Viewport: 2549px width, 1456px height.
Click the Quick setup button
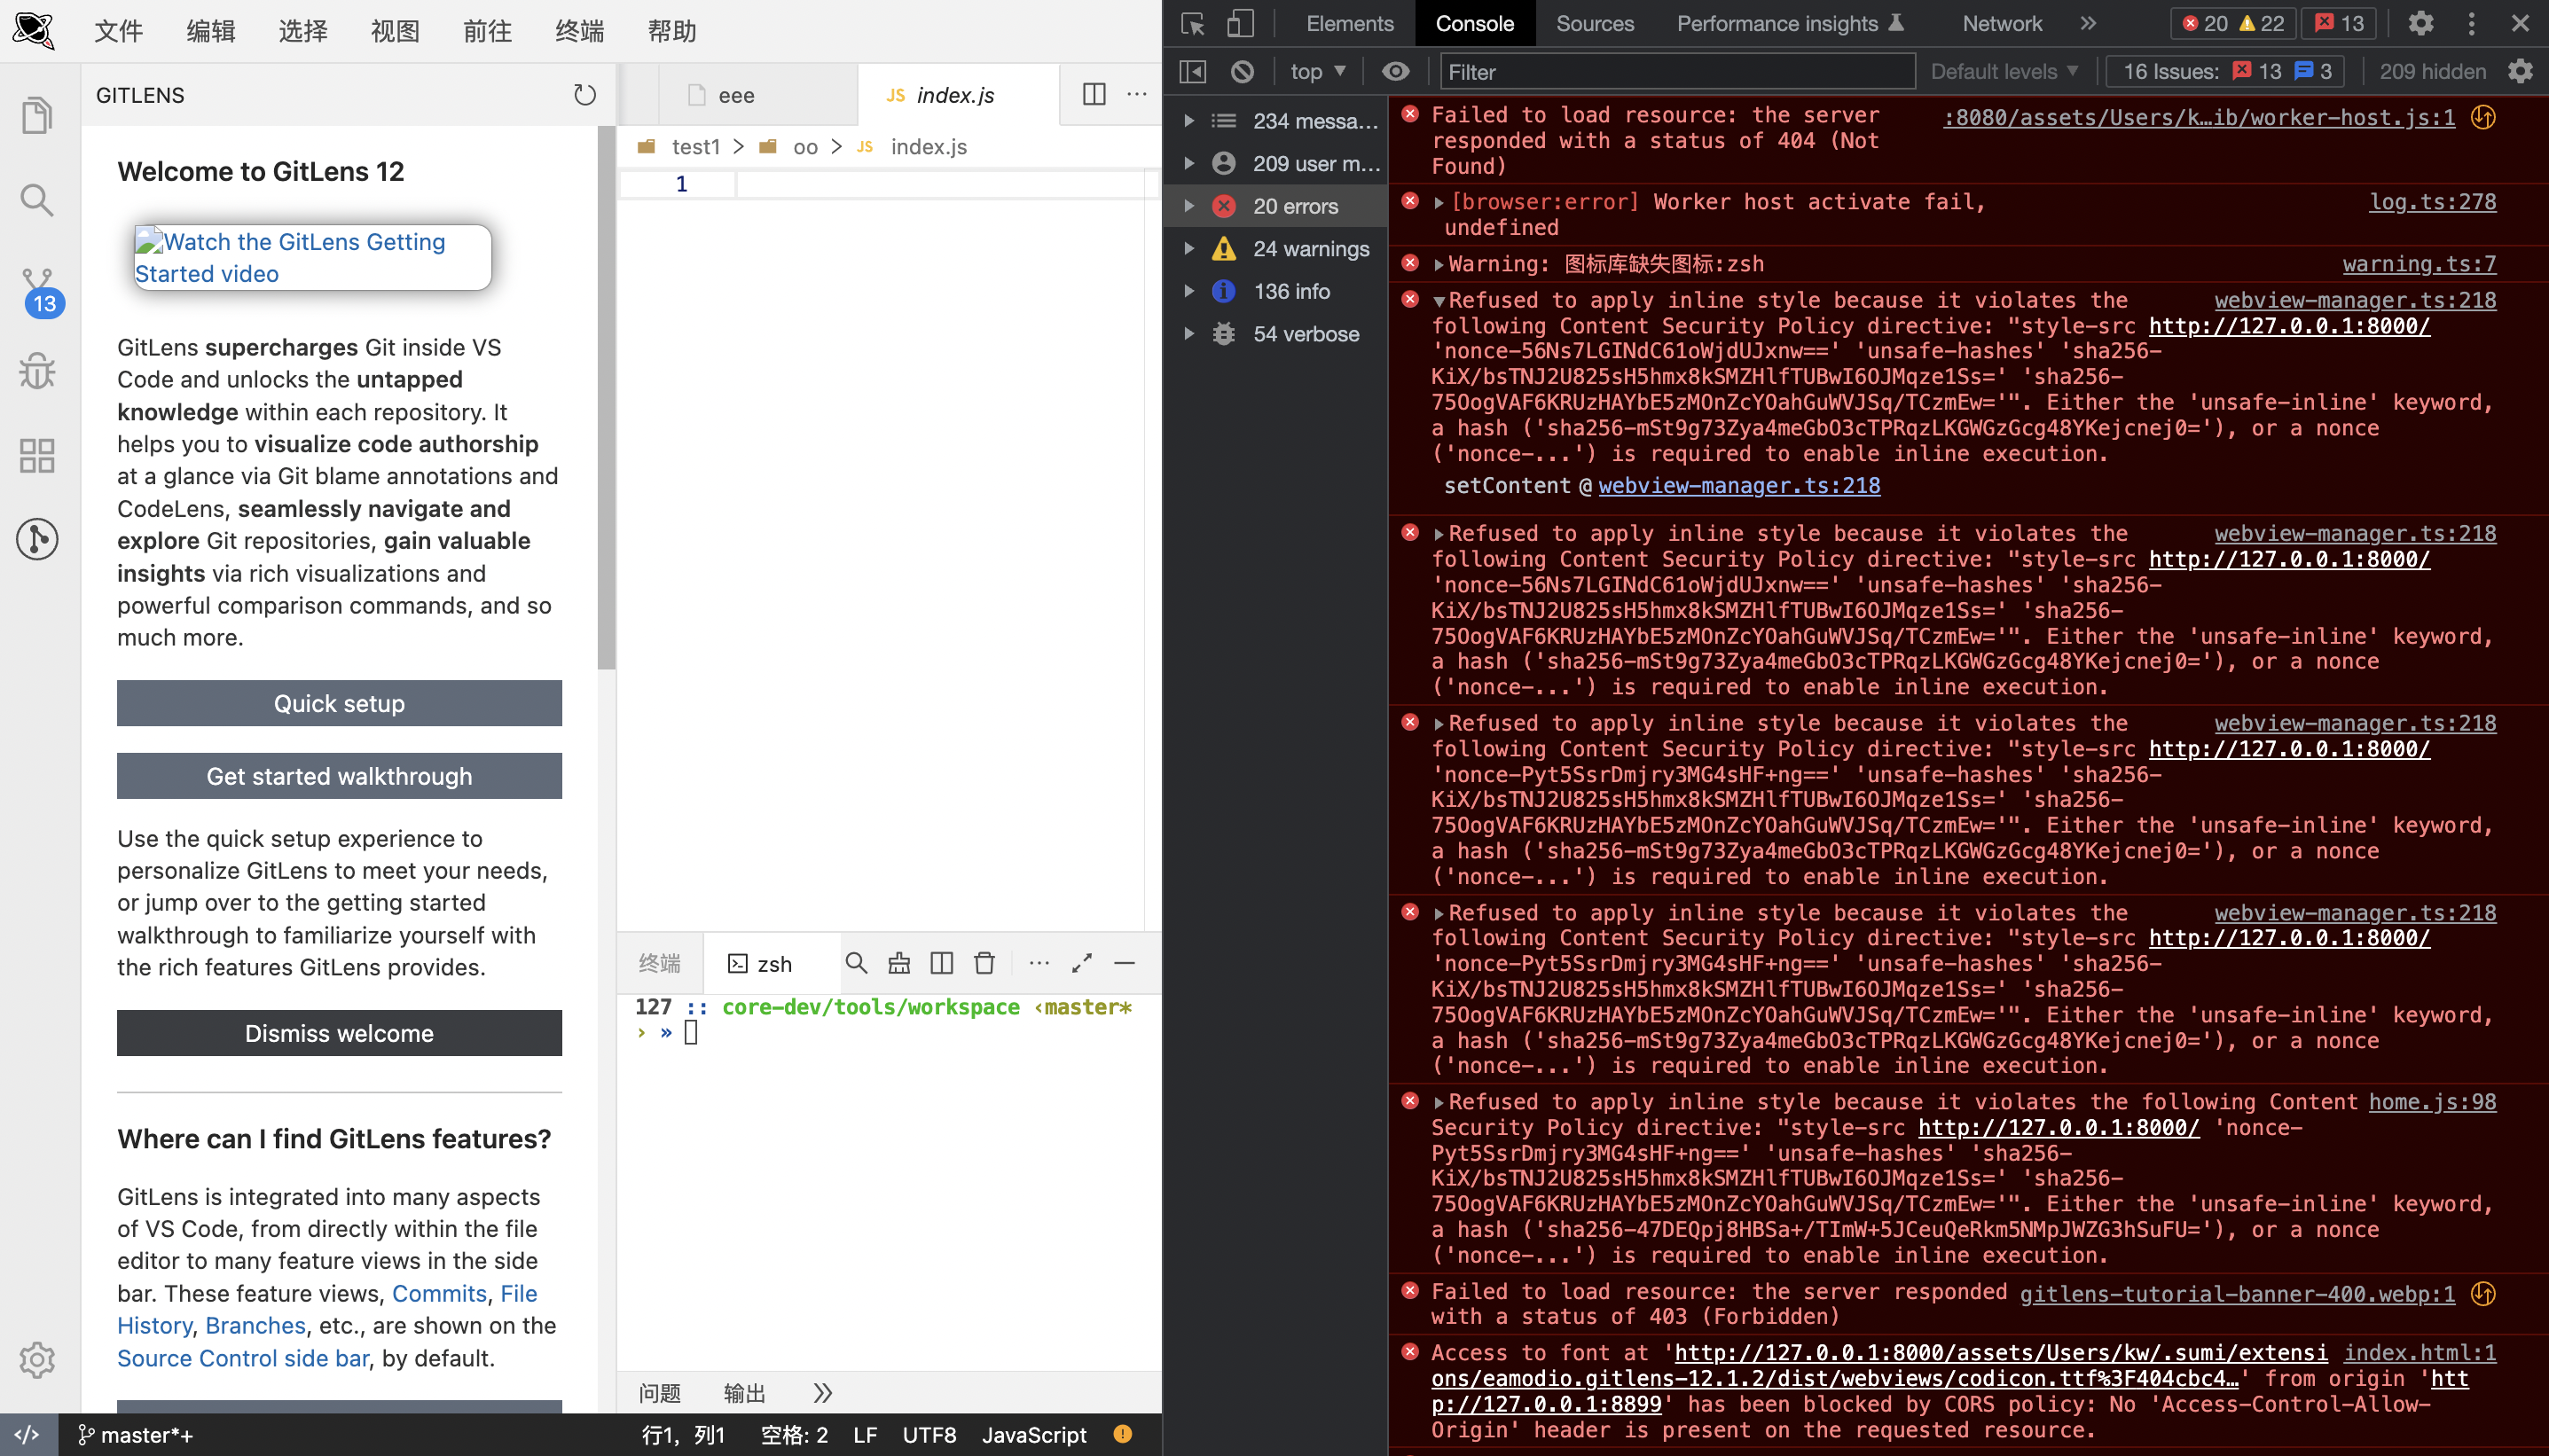click(x=339, y=703)
